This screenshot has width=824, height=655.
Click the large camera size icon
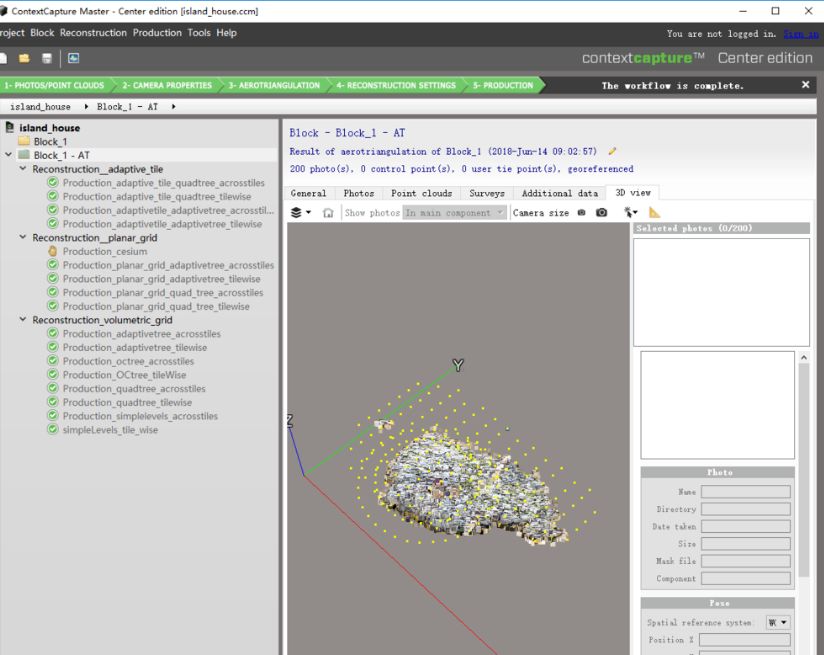pos(601,213)
